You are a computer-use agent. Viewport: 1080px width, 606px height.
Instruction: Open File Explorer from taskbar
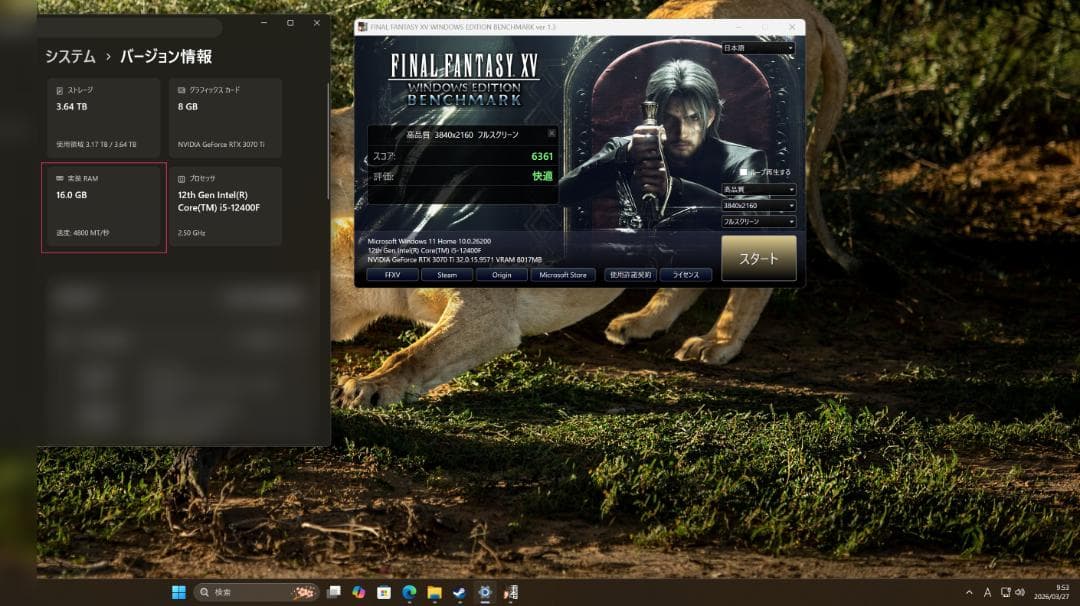(434, 592)
